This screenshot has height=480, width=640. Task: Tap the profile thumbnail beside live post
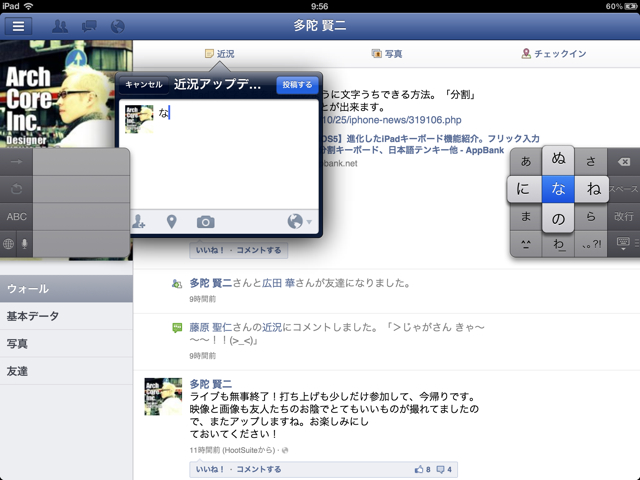pyautogui.click(x=163, y=396)
